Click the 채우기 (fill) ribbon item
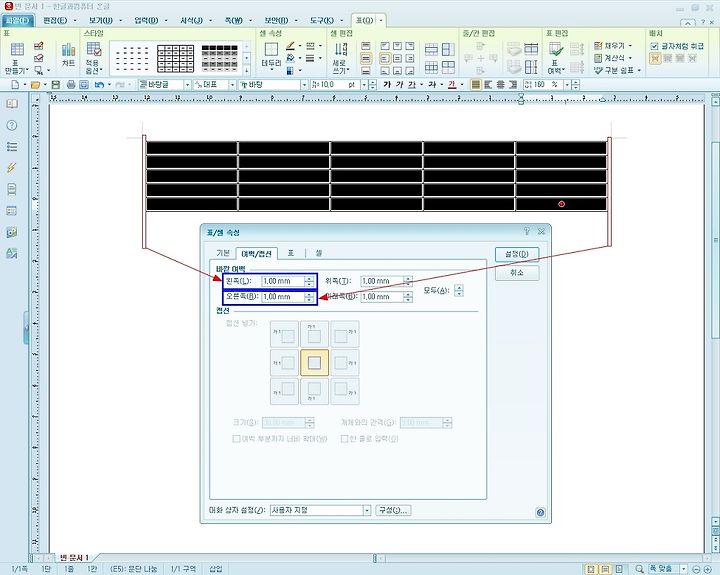The height and width of the screenshot is (575, 720). point(613,45)
